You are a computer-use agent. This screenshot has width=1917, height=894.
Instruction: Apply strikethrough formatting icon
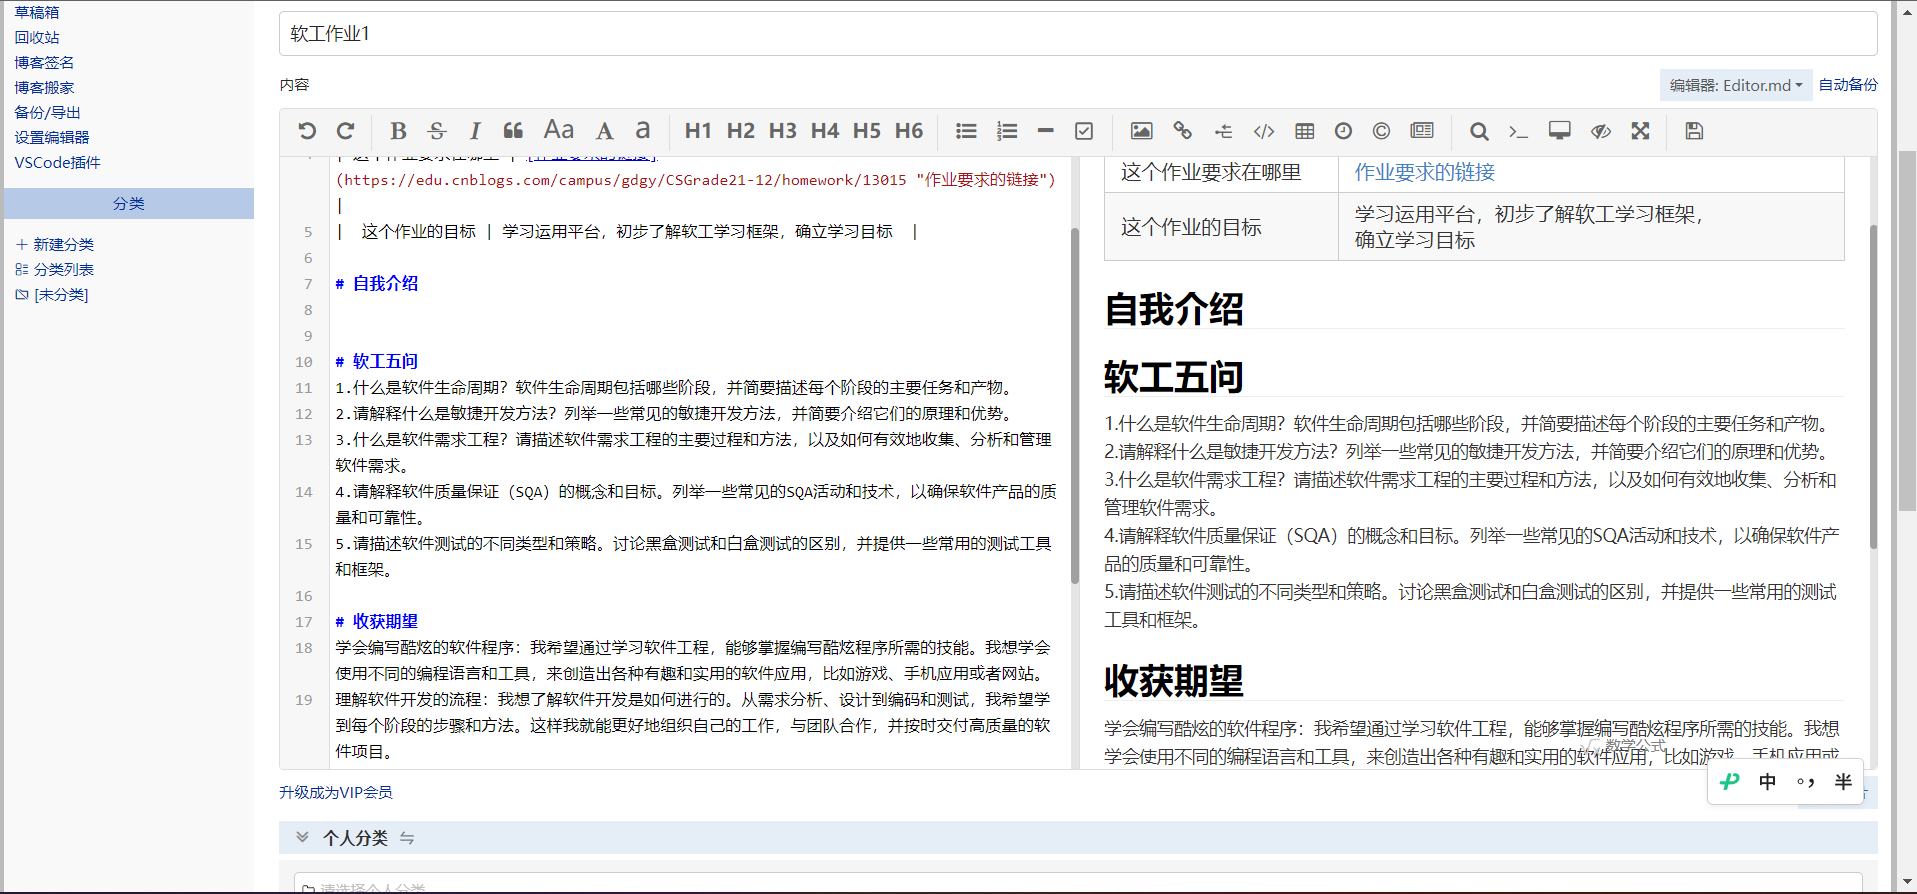[437, 131]
